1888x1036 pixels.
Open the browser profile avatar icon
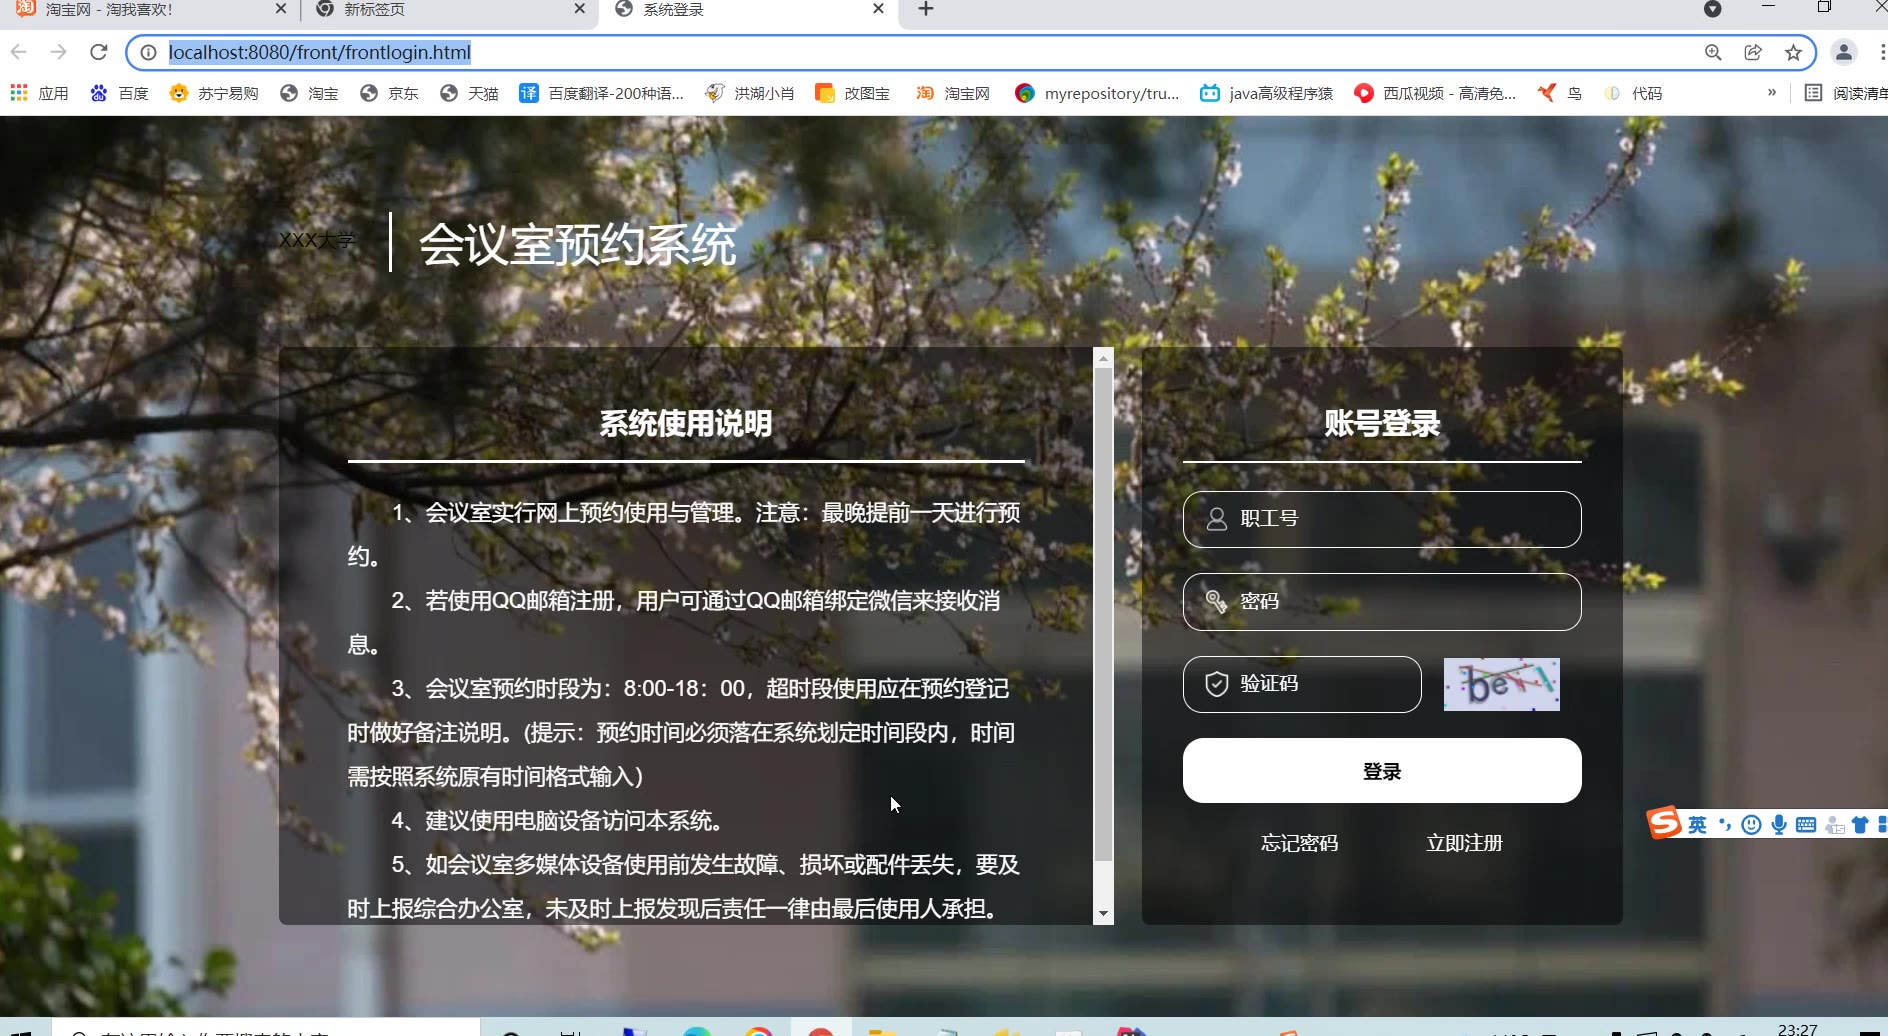click(x=1843, y=52)
